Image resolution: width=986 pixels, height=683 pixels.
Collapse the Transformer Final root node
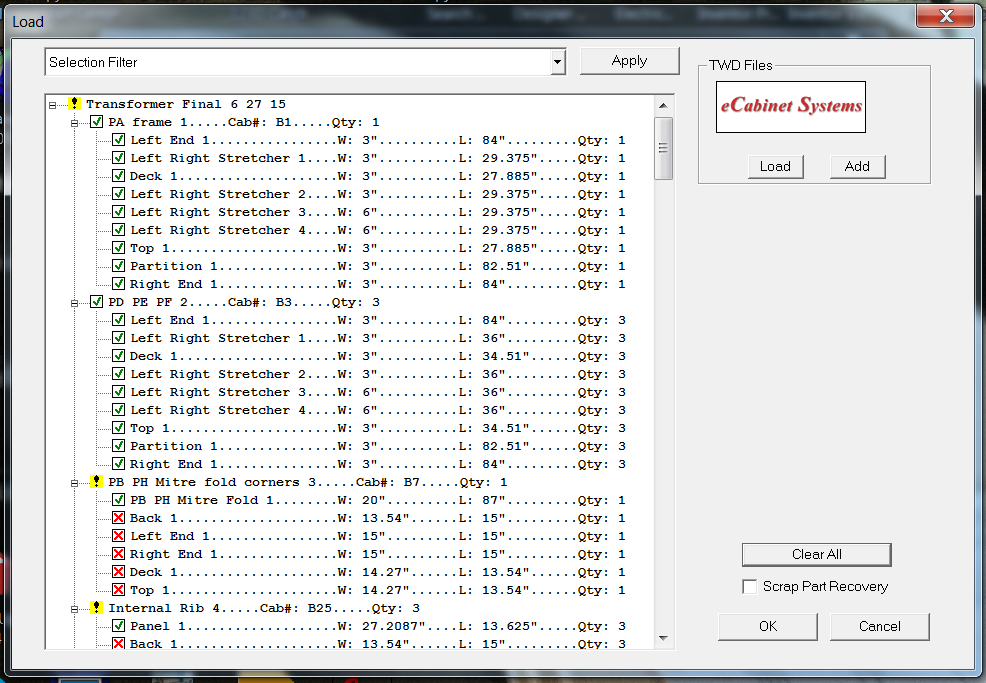click(x=52, y=104)
